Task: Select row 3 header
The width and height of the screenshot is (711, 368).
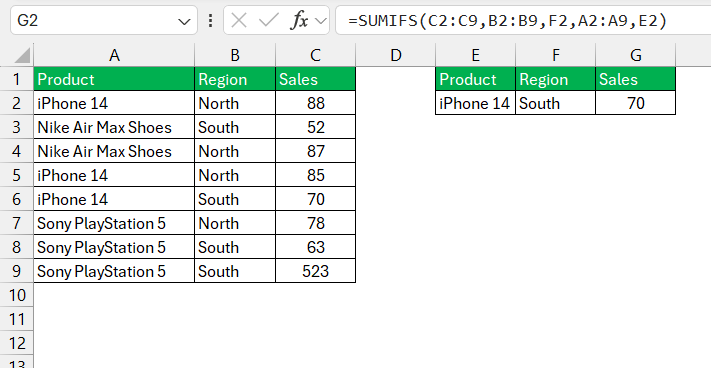Action: pyautogui.click(x=17, y=127)
